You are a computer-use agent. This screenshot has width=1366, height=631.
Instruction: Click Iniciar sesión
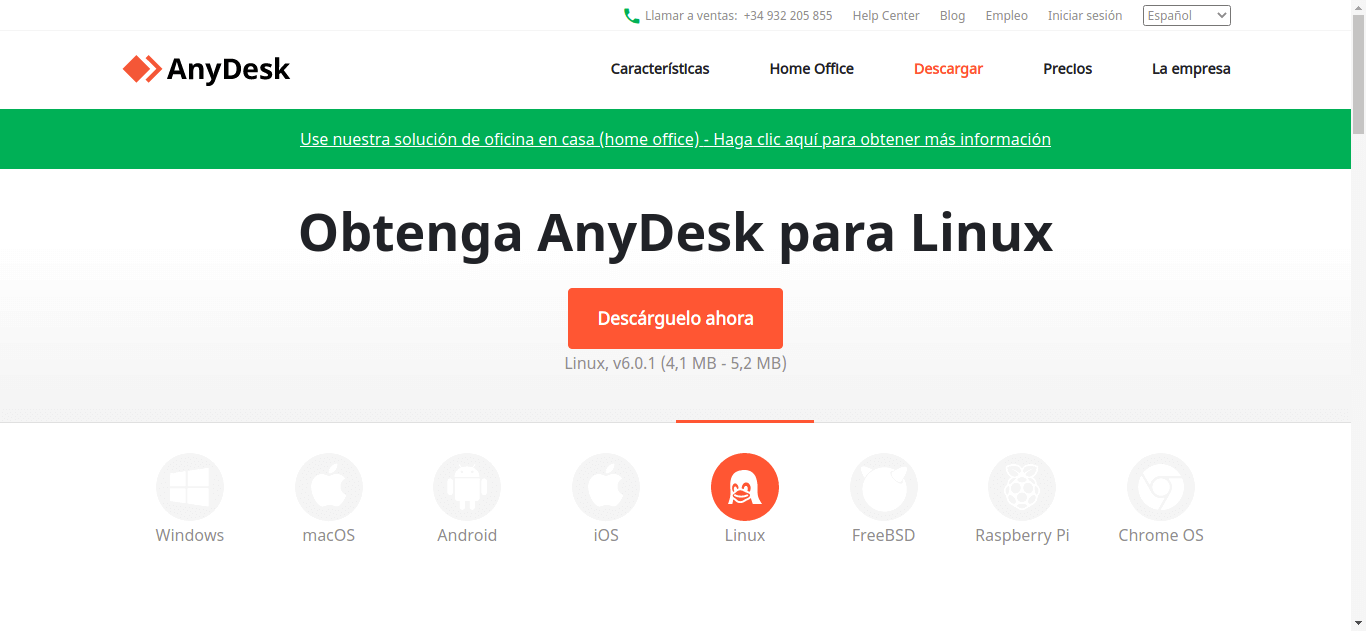pos(1084,15)
